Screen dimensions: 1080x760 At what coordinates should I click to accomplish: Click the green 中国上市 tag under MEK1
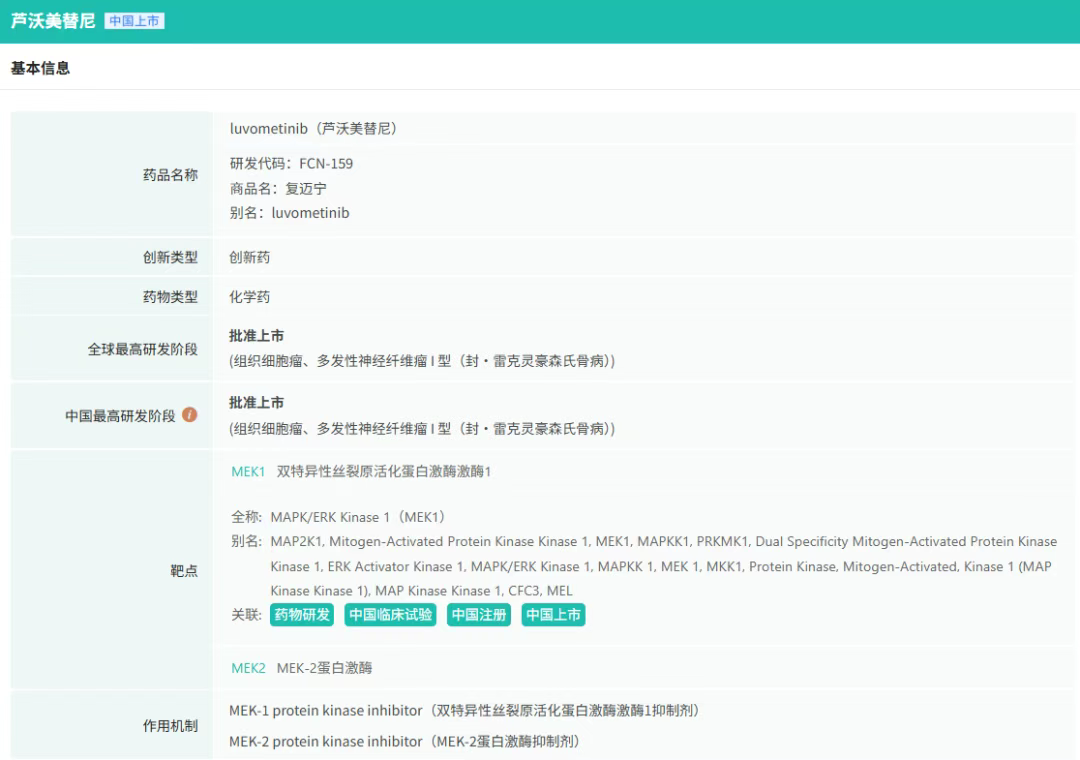click(x=553, y=615)
